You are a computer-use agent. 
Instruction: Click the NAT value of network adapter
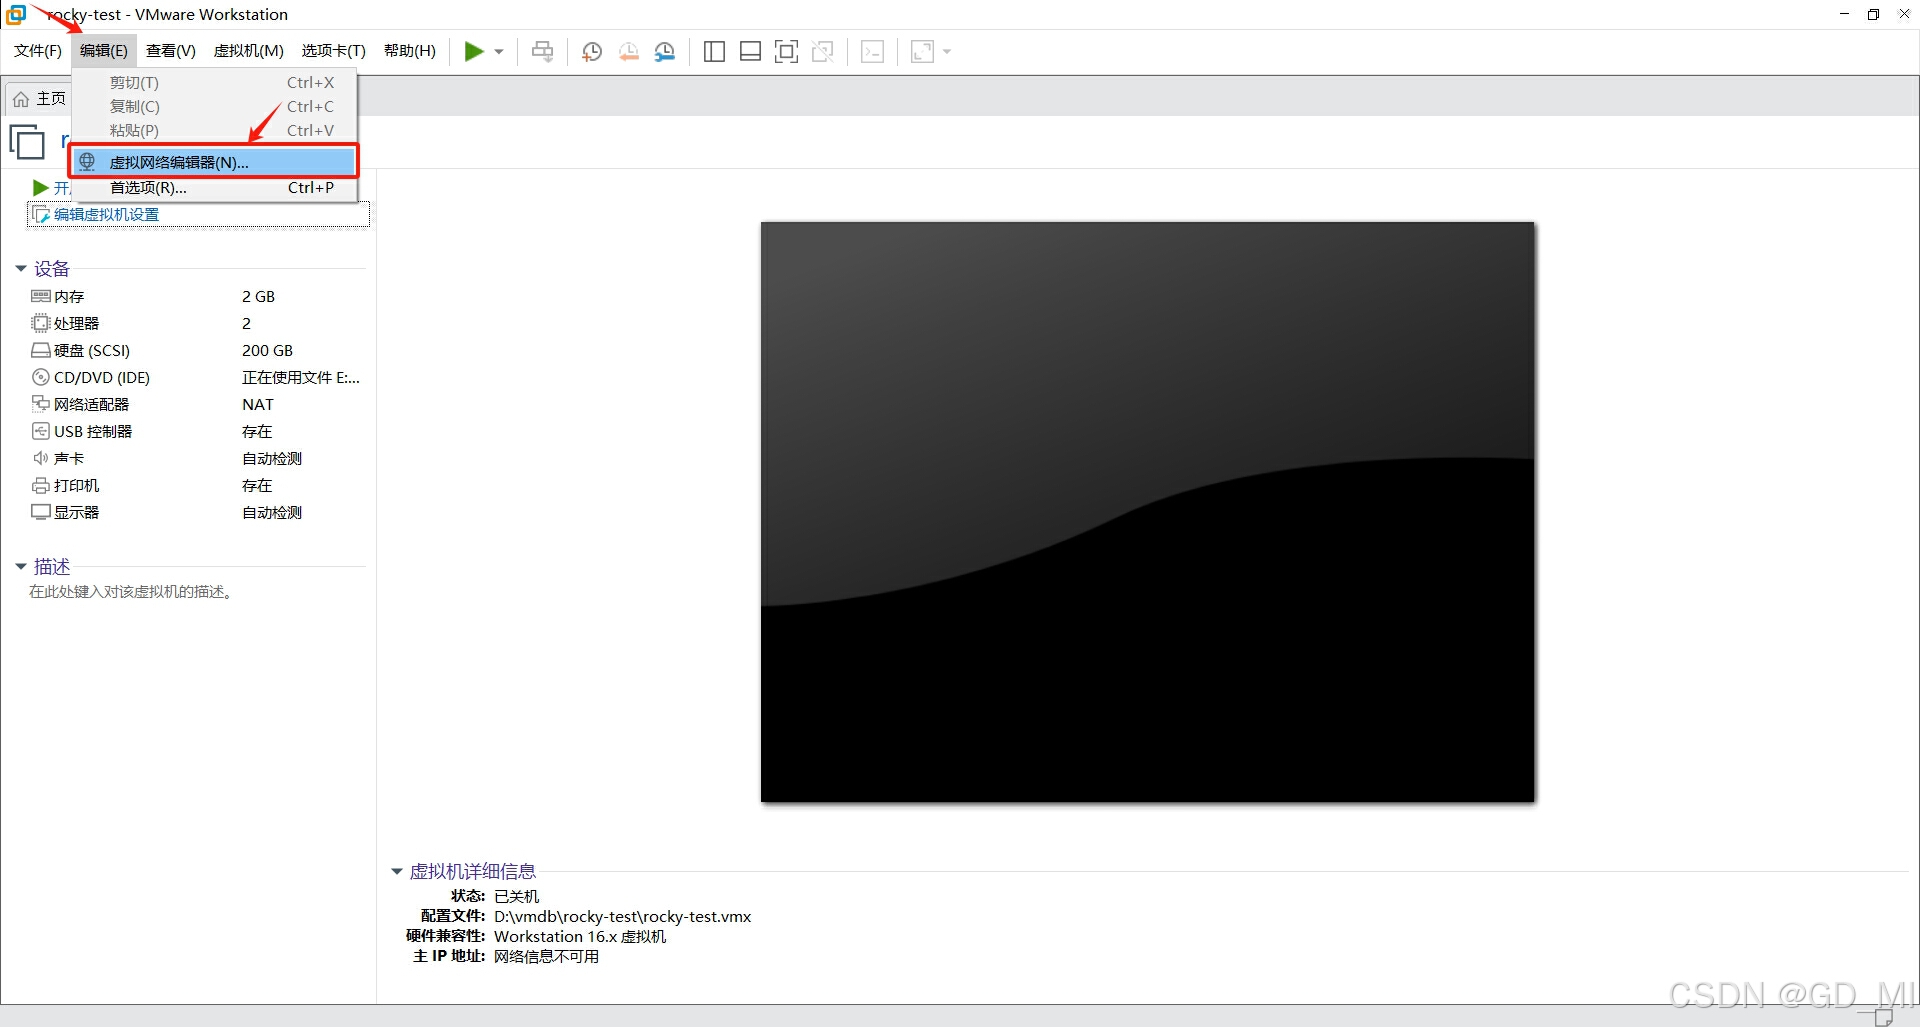point(258,405)
